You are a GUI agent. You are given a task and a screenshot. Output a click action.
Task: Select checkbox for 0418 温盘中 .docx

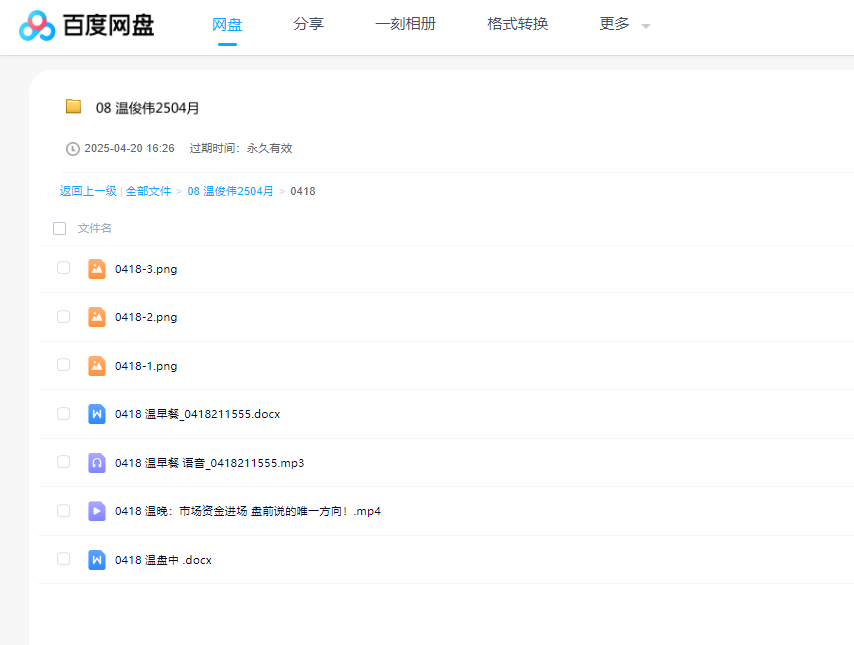click(64, 559)
